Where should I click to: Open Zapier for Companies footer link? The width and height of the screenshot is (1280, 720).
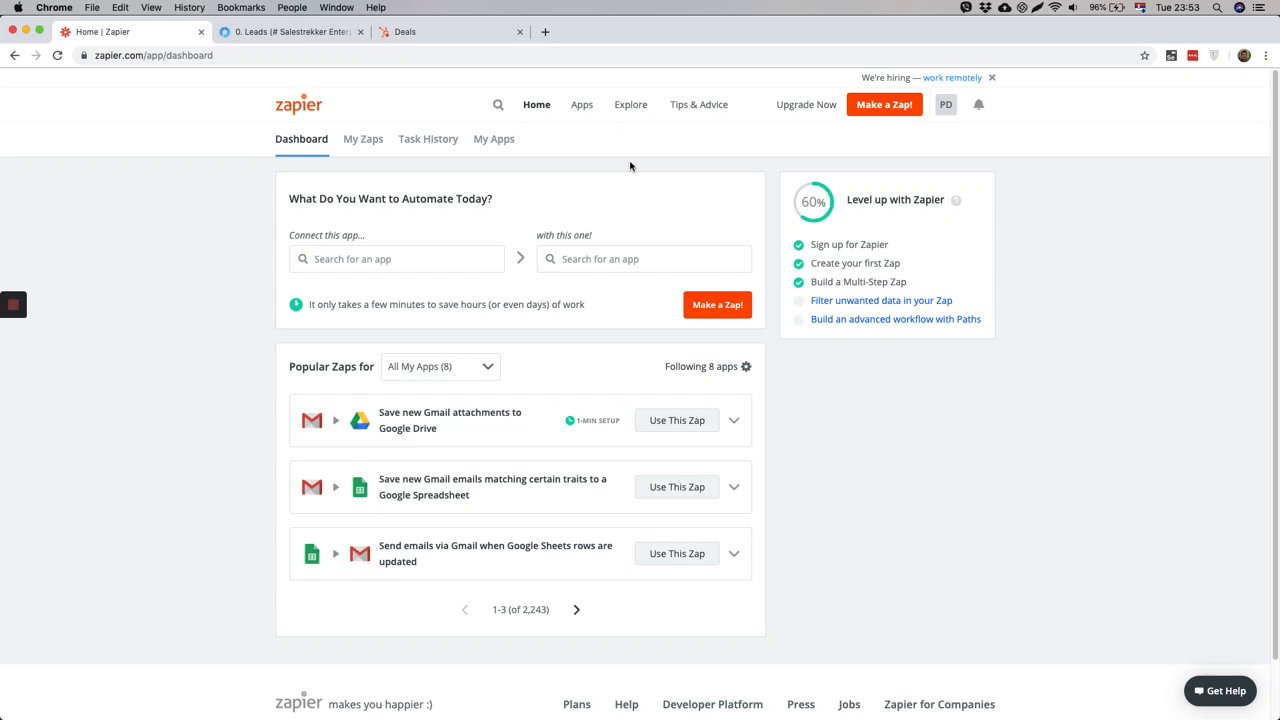pyautogui.click(x=939, y=704)
